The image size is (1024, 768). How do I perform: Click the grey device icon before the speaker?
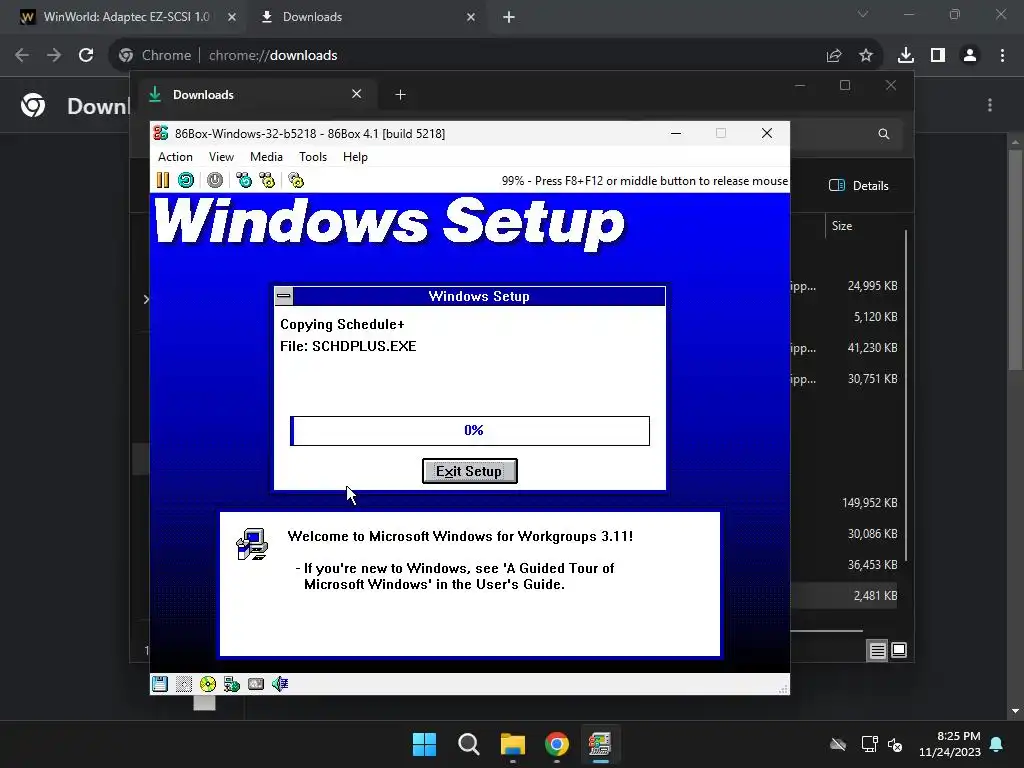pos(256,684)
